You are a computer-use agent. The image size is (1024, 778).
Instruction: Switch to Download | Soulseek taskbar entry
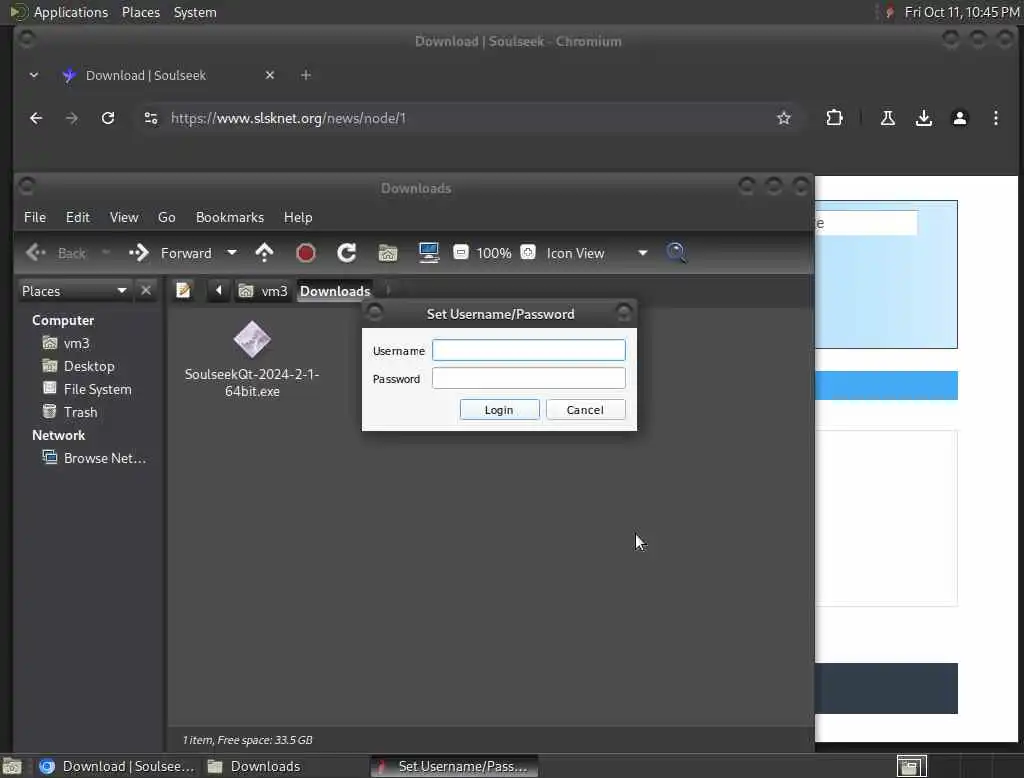tap(118, 766)
